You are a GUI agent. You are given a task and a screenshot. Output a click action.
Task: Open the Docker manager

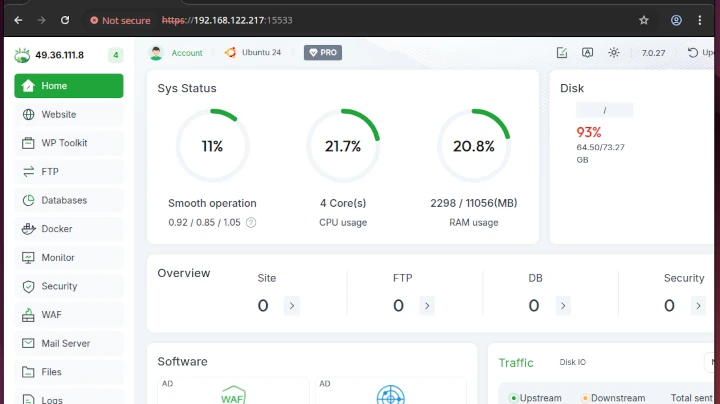(56, 229)
